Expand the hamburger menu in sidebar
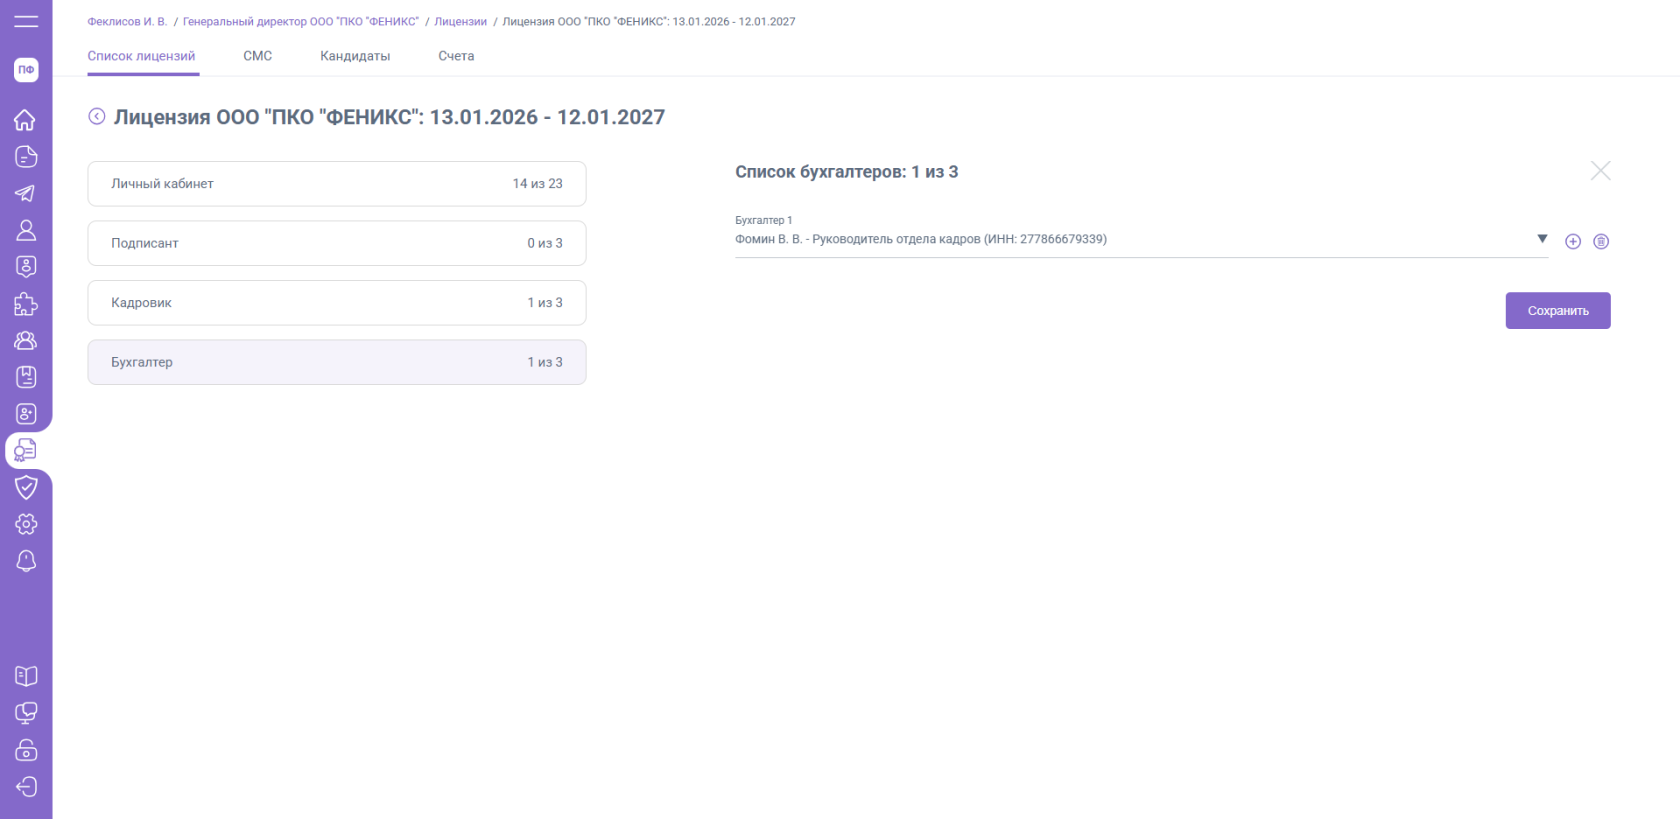The width and height of the screenshot is (1680, 819). (x=26, y=21)
